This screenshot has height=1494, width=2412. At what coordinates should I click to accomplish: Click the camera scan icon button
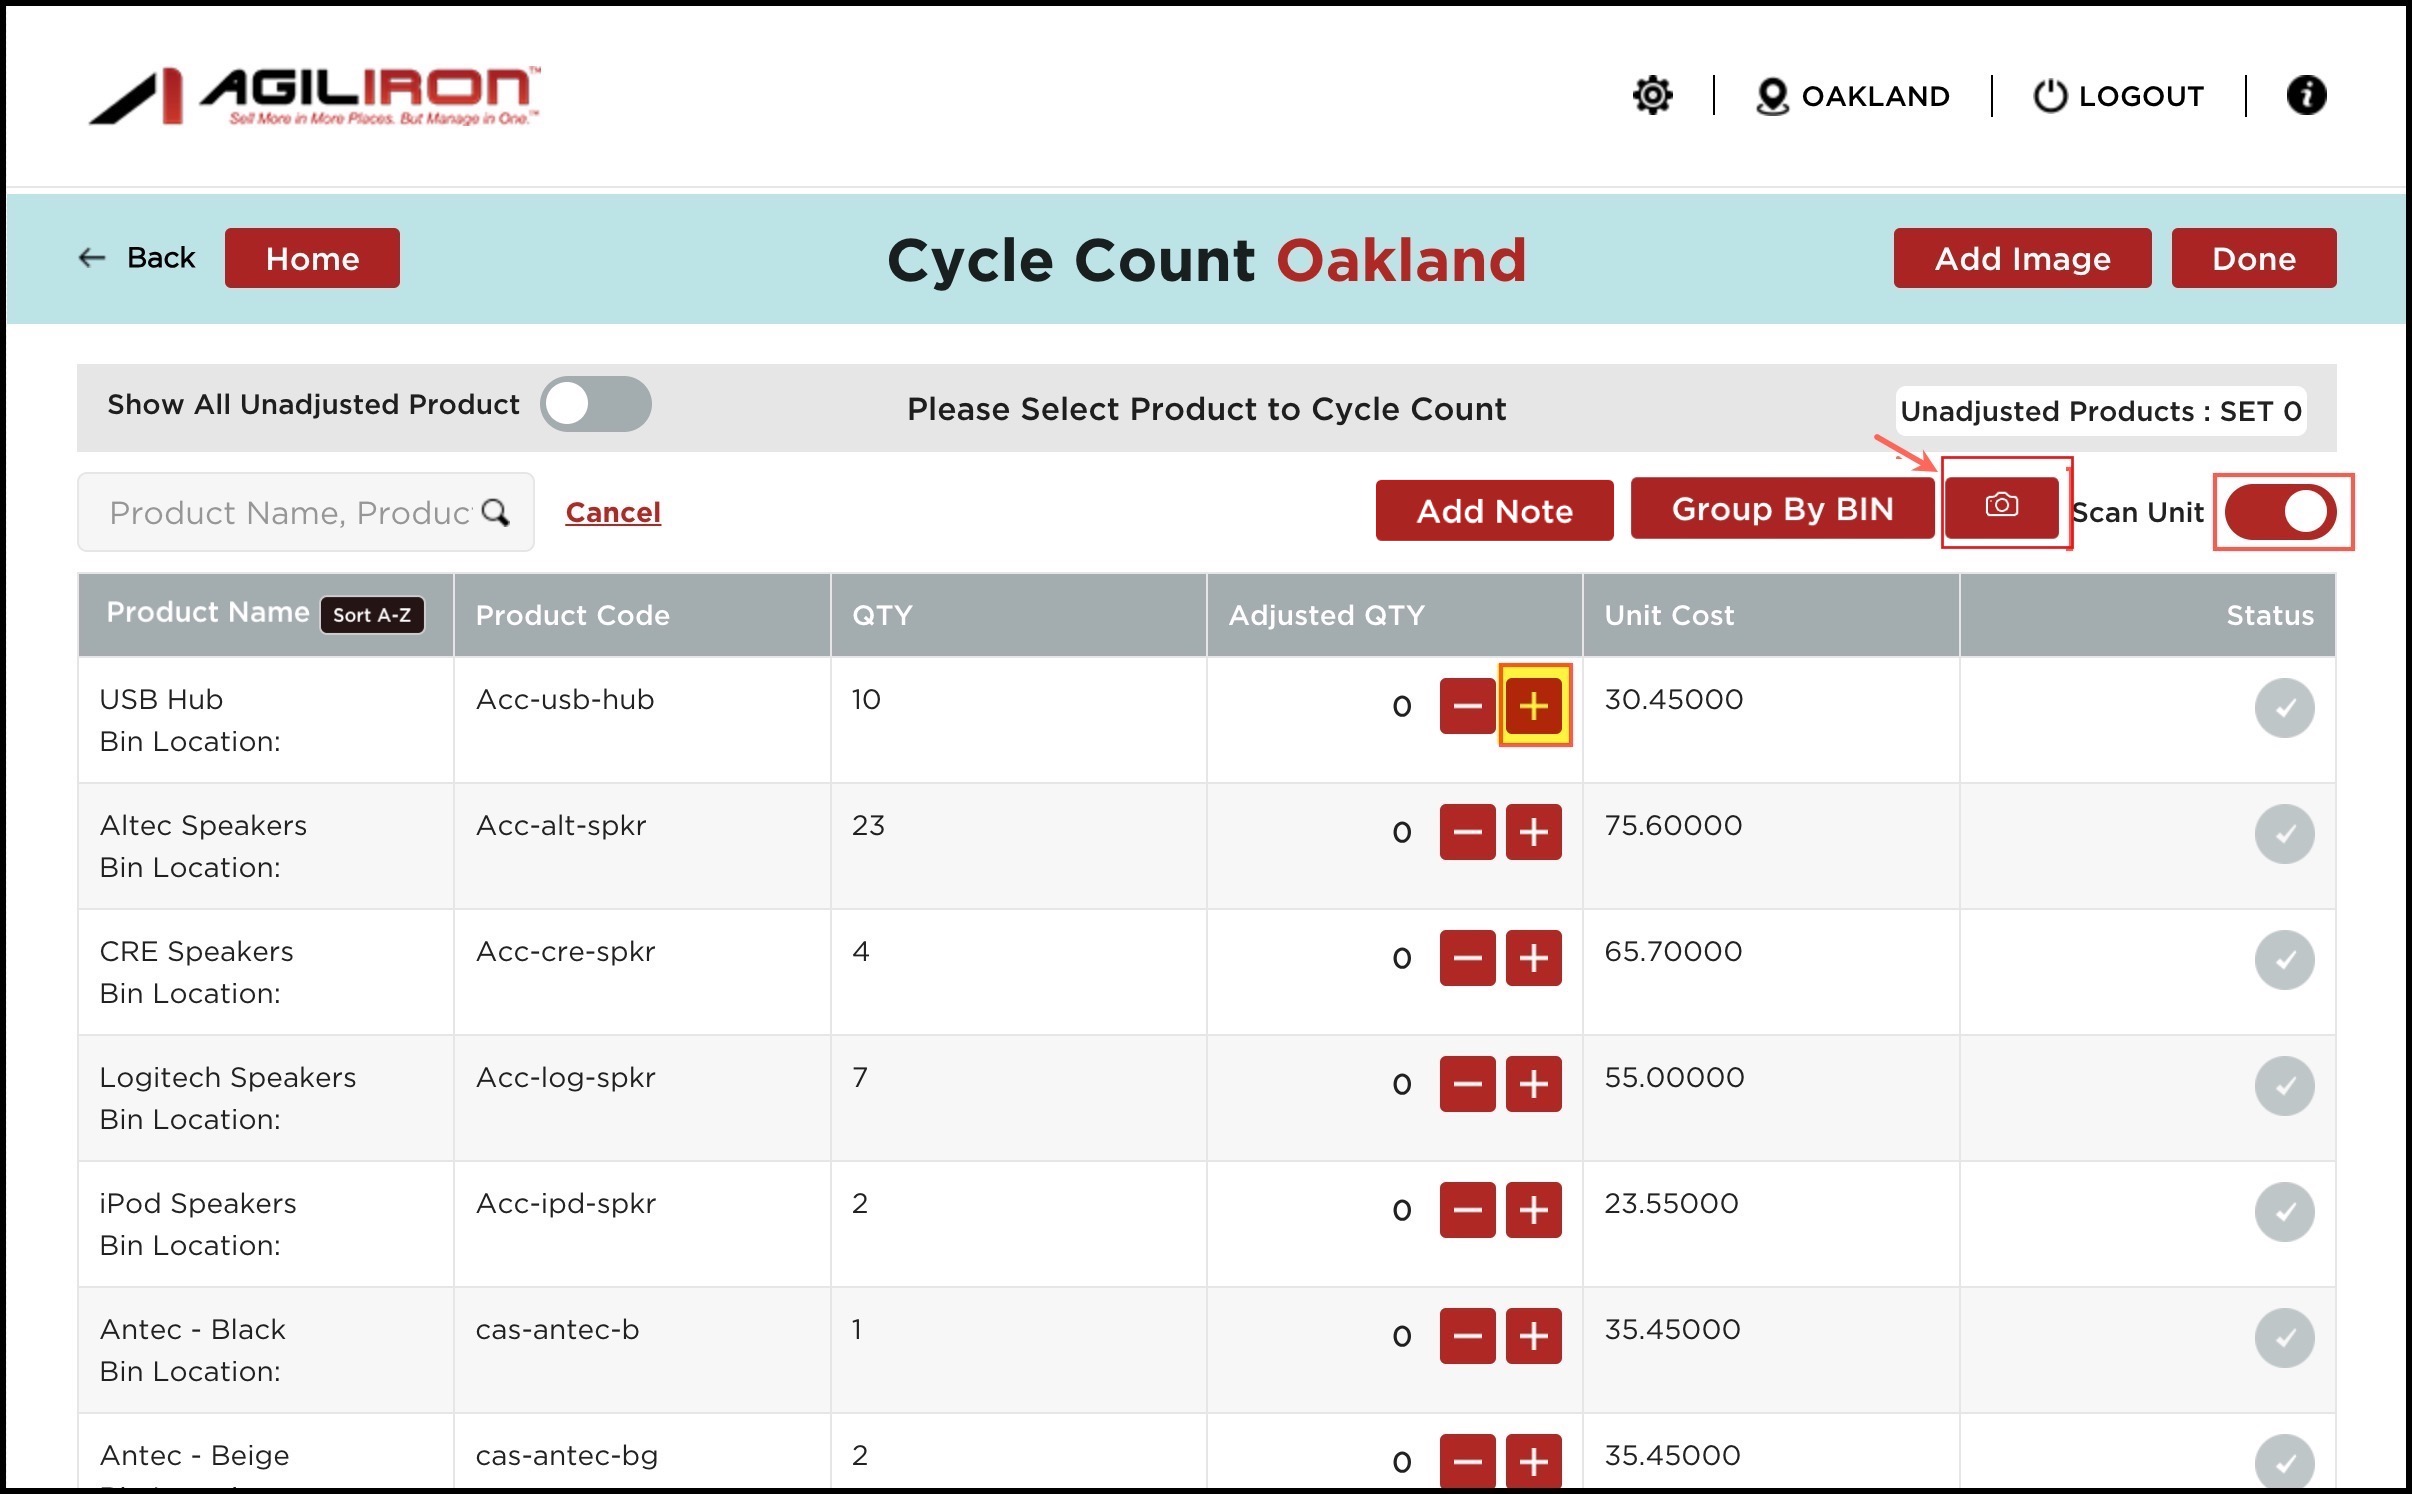pyautogui.click(x=2001, y=506)
